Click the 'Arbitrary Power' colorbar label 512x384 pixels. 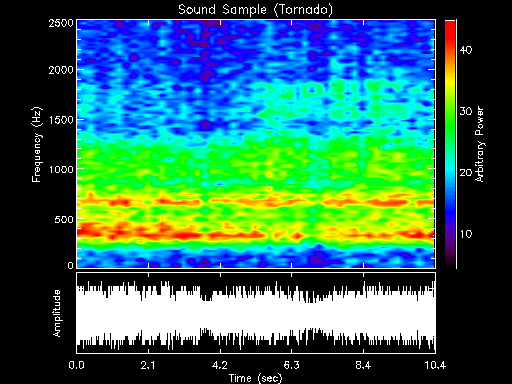coord(479,144)
